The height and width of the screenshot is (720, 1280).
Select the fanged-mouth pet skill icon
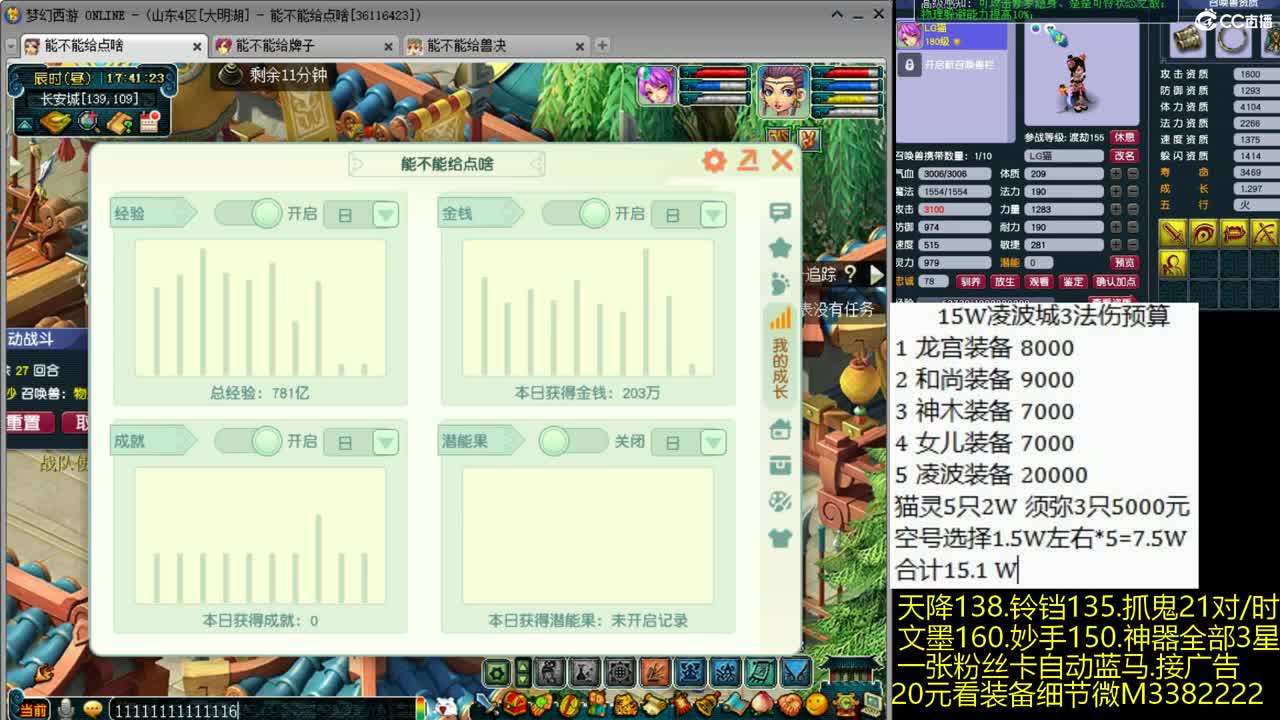[1234, 233]
